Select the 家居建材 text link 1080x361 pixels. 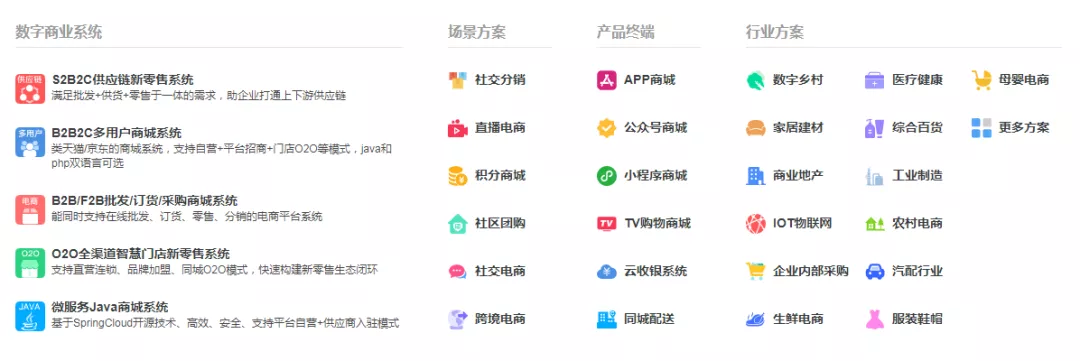click(798, 128)
